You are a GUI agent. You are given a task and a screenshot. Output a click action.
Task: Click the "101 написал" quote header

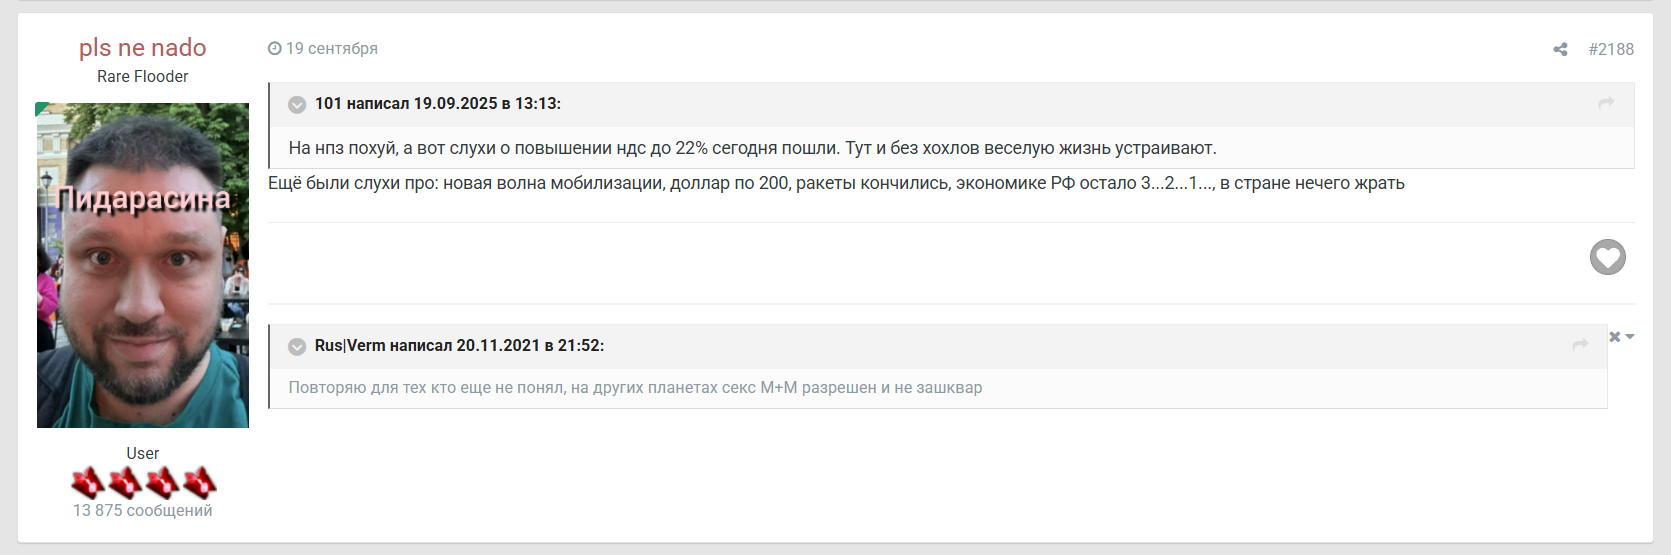click(x=437, y=104)
